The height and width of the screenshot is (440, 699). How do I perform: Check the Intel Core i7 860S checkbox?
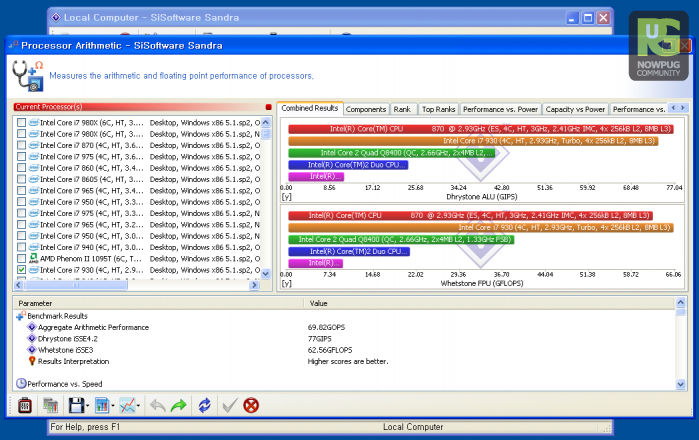click(21, 179)
